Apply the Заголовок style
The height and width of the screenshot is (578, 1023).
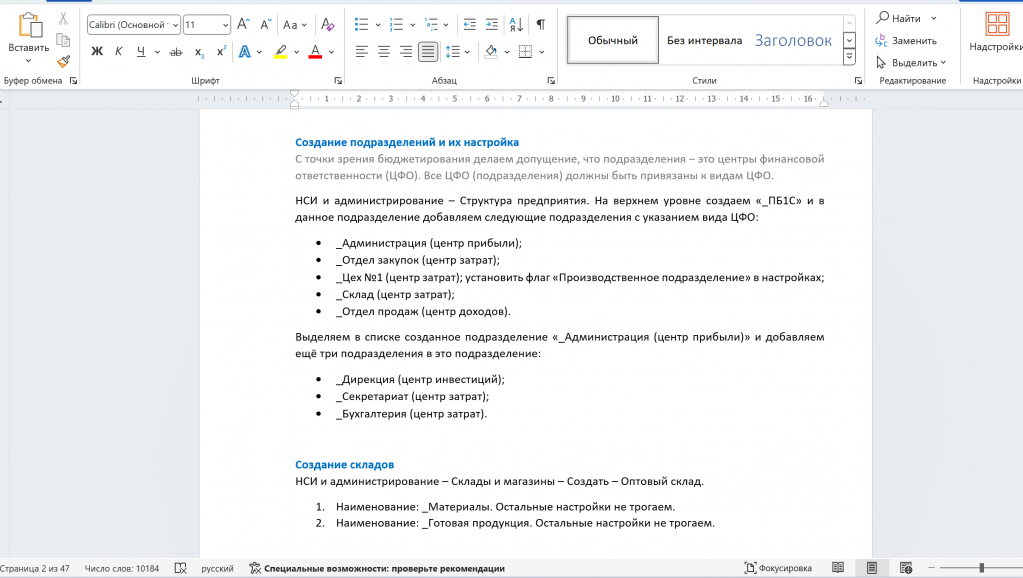pos(793,40)
